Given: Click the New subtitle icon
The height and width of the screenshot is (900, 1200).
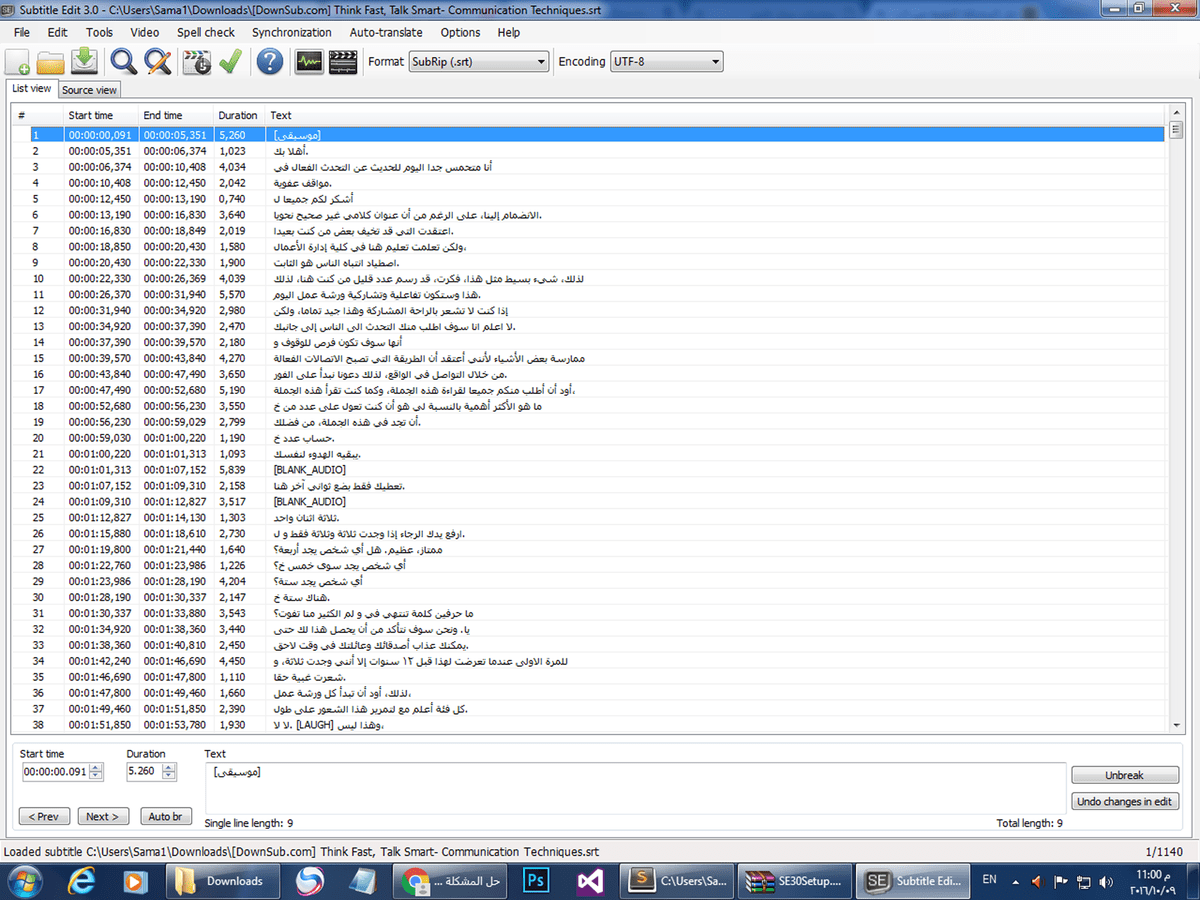Looking at the screenshot, I should pos(18,62).
